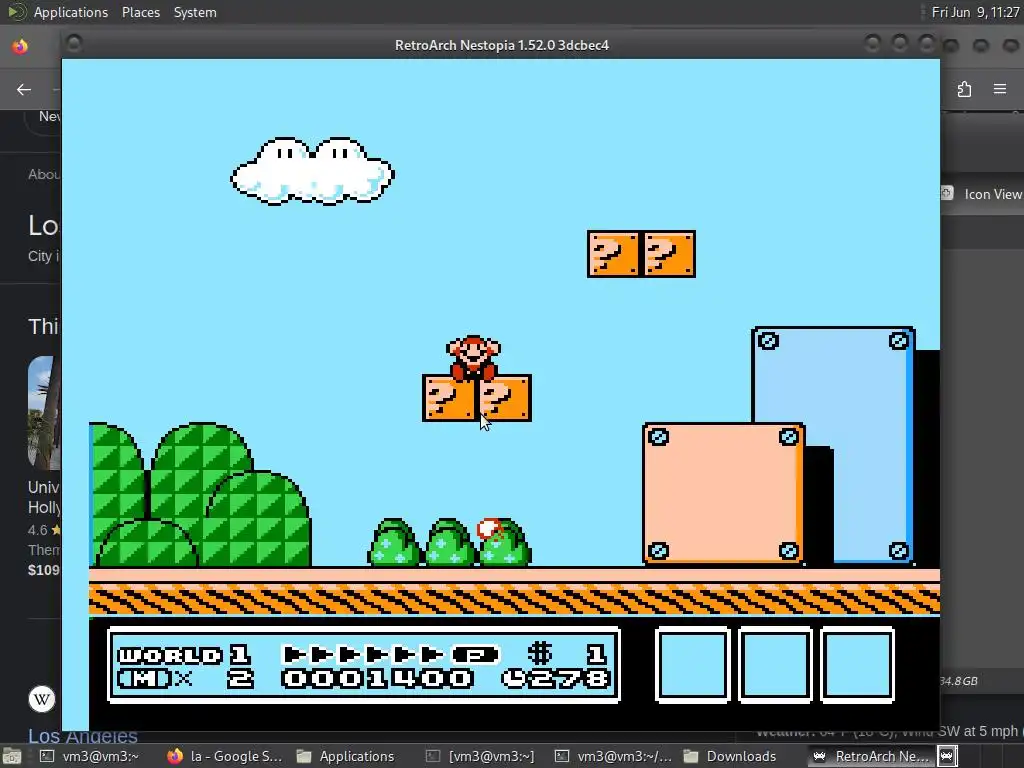
Task: Click the upper-right floating question block
Action: coord(669,254)
